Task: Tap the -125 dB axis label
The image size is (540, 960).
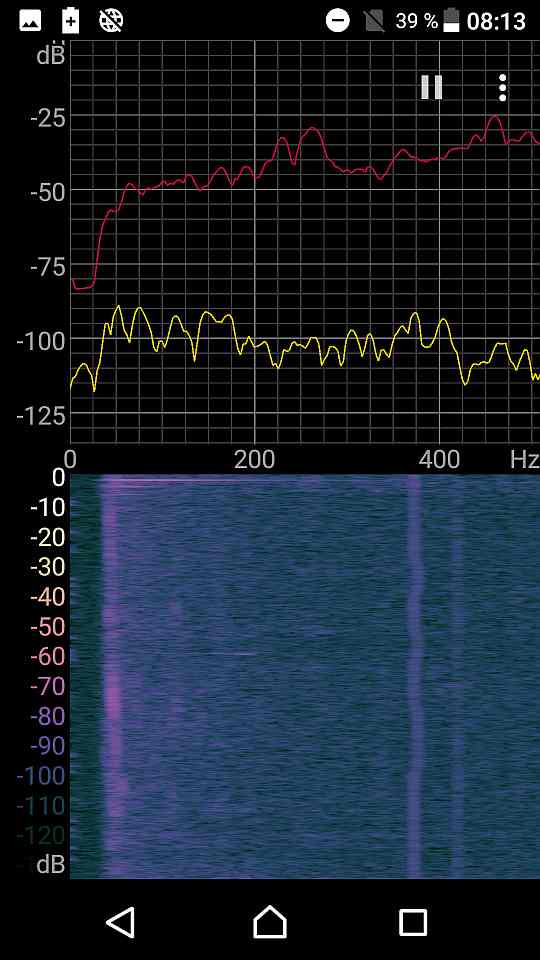Action: [41, 417]
